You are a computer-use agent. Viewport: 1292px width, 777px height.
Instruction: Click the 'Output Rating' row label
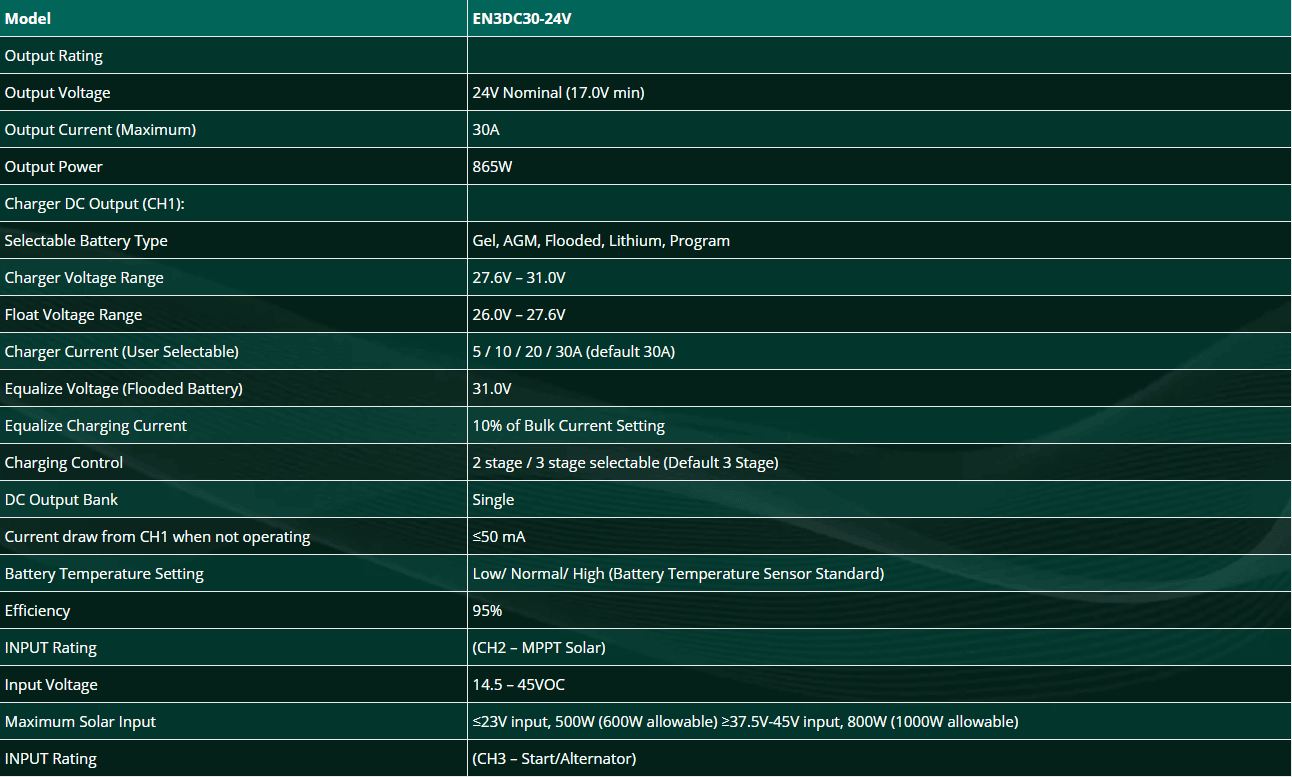[54, 56]
